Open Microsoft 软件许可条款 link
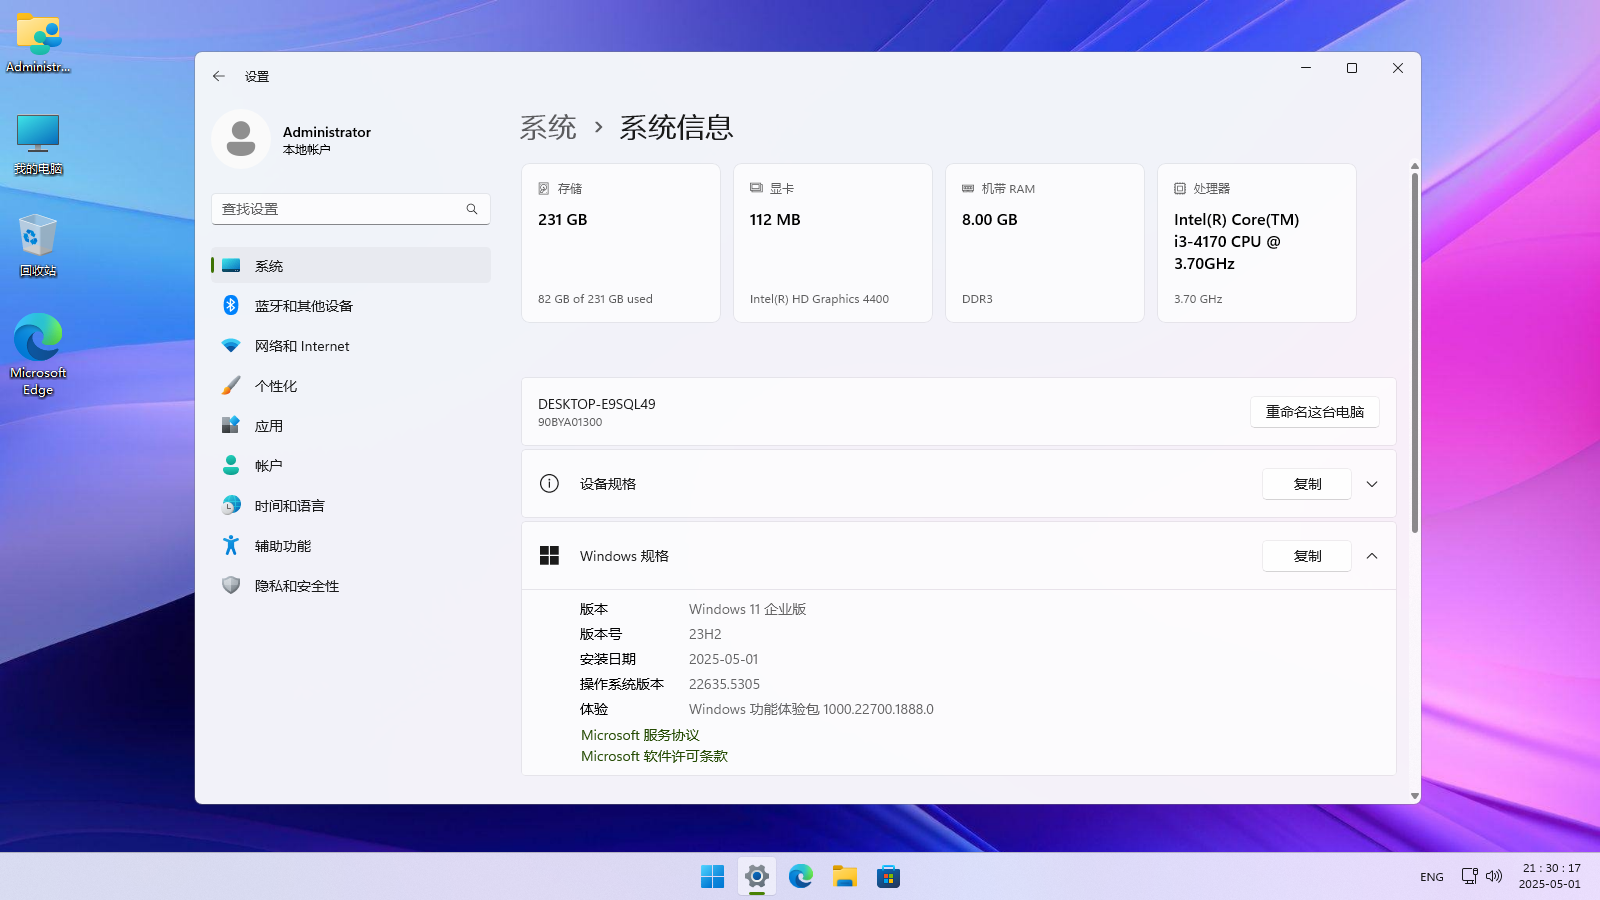Image resolution: width=1600 pixels, height=900 pixels. 654,756
